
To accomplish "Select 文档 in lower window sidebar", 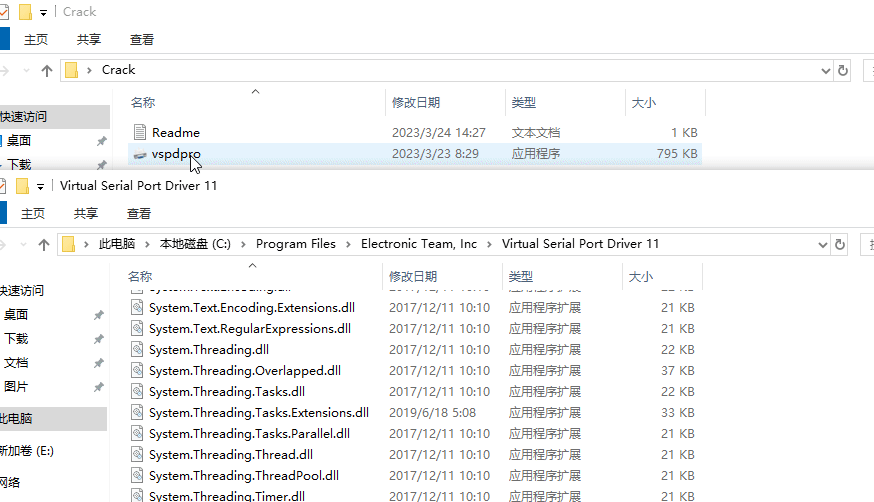I will pyautogui.click(x=16, y=363).
